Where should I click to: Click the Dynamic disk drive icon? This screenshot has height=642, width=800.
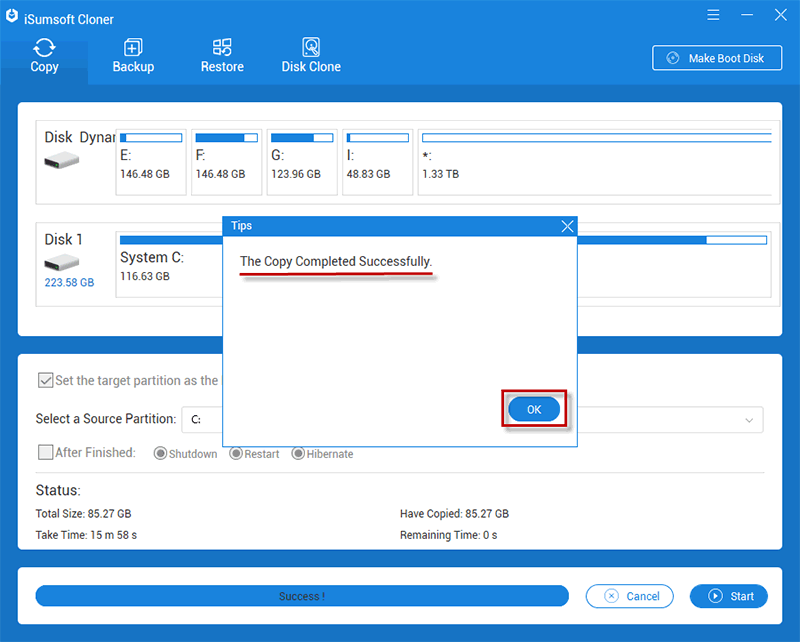coord(61,162)
